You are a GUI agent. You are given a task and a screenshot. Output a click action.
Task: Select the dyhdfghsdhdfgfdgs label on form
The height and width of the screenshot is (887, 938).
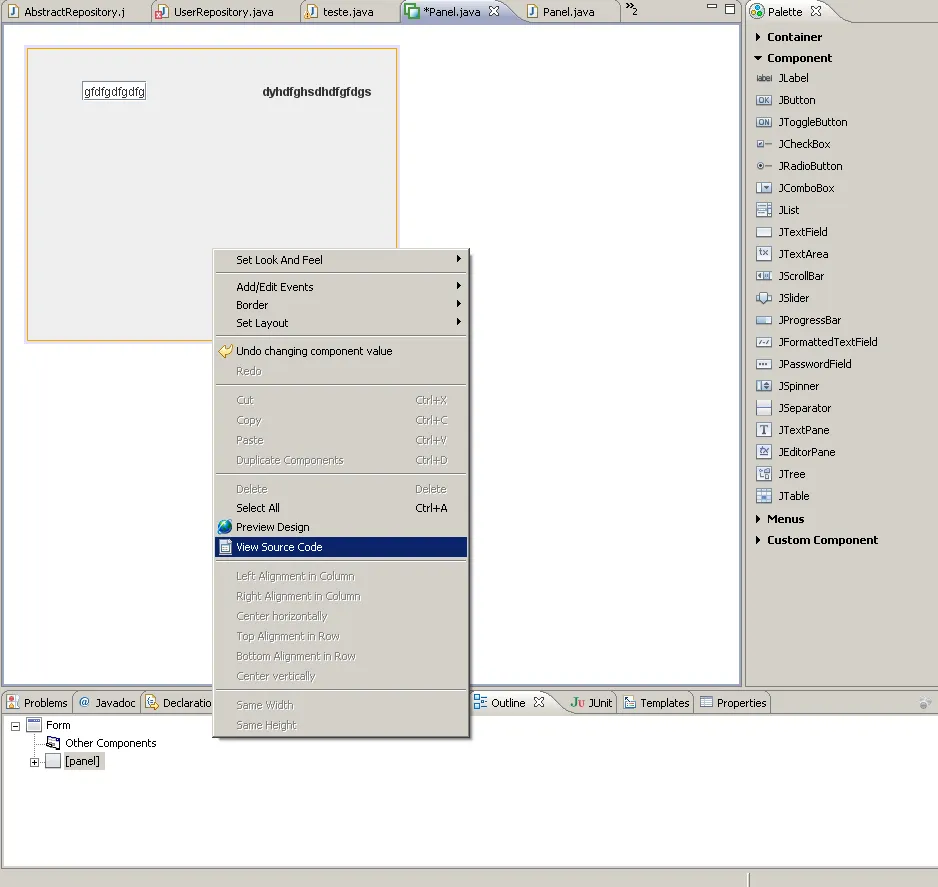316,92
